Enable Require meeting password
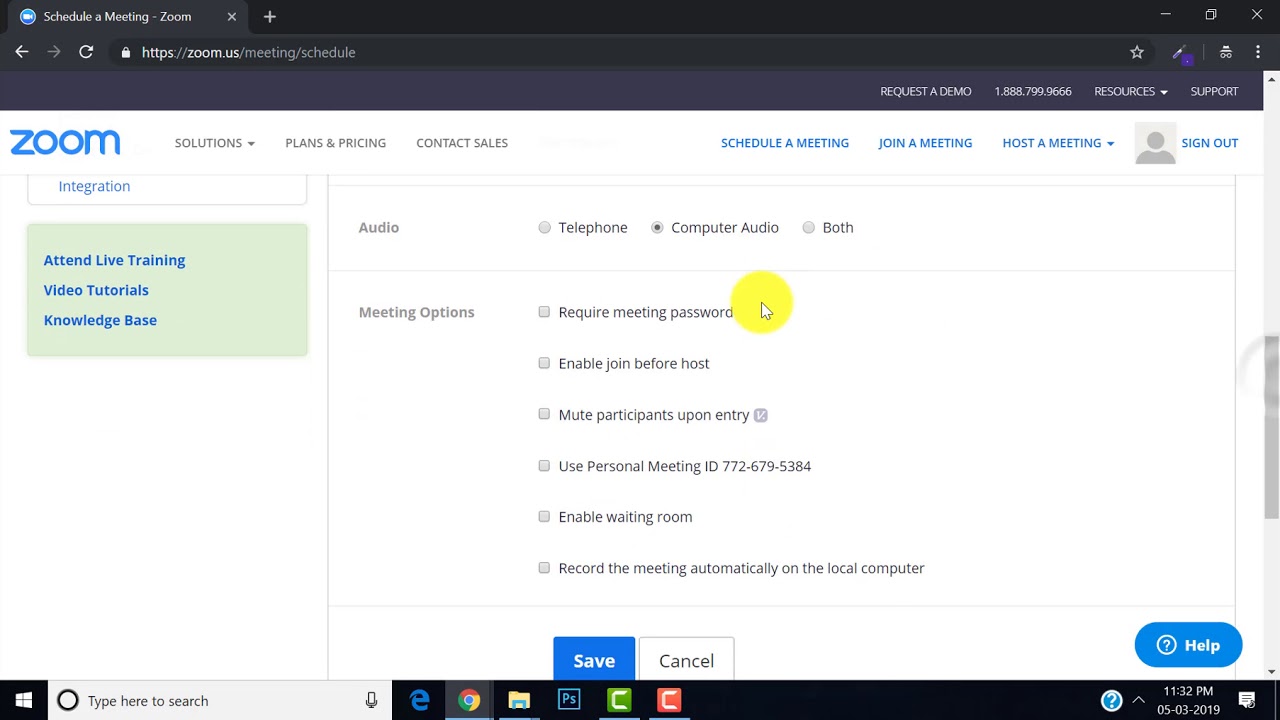Screen dimensions: 1280x720 tap(544, 312)
